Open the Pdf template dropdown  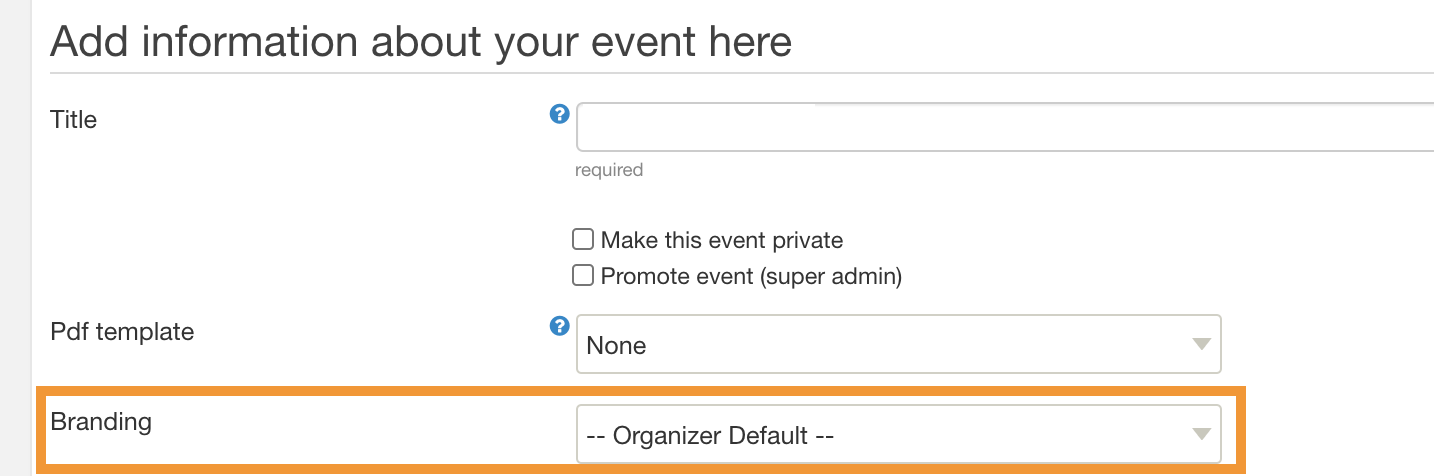tap(898, 345)
